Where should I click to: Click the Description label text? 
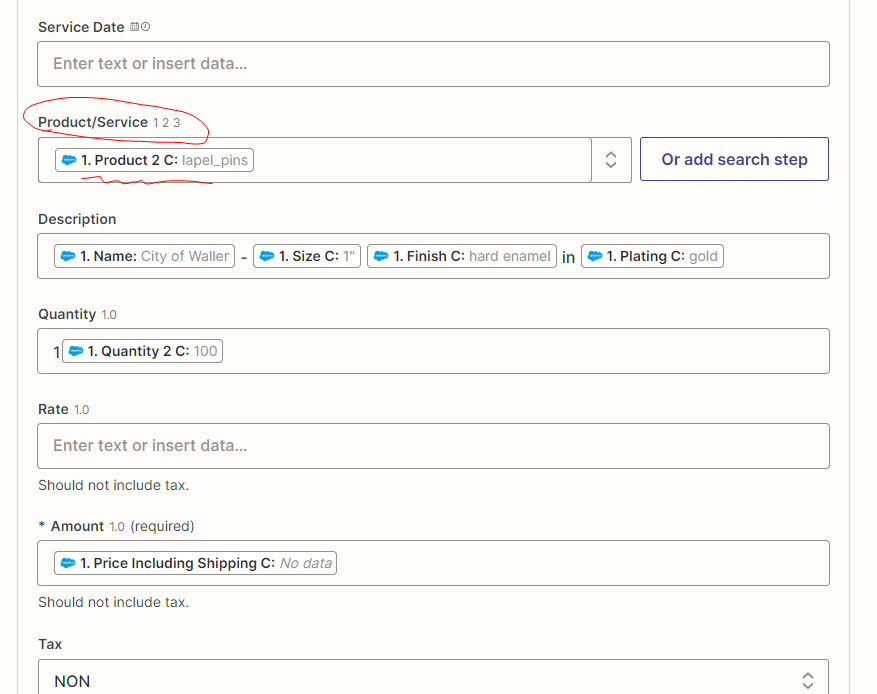(77, 219)
